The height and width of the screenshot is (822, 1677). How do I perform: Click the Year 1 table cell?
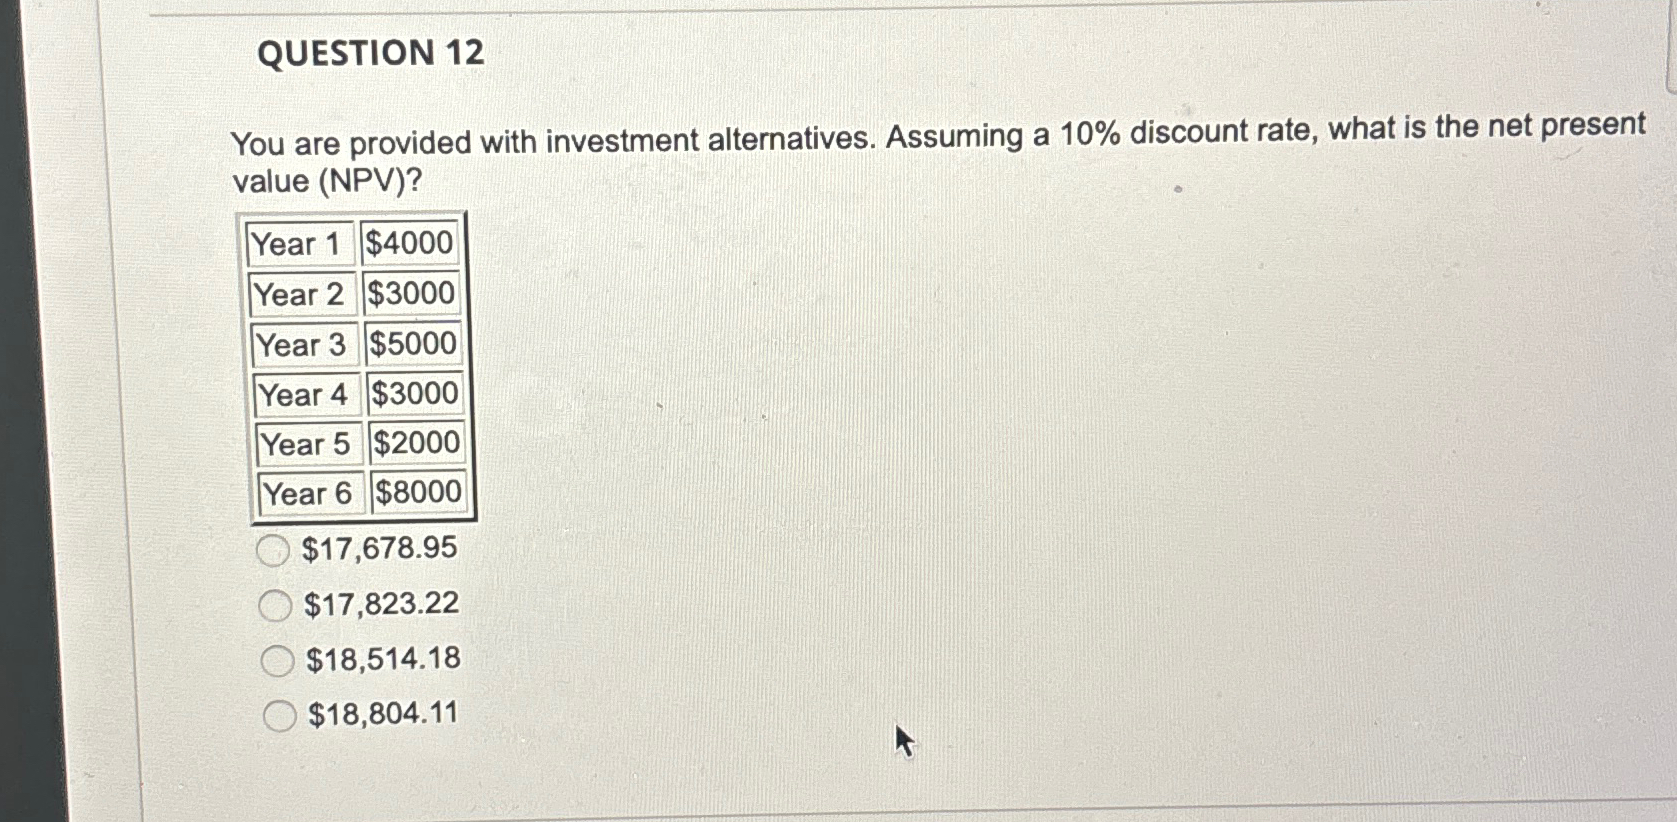point(301,243)
